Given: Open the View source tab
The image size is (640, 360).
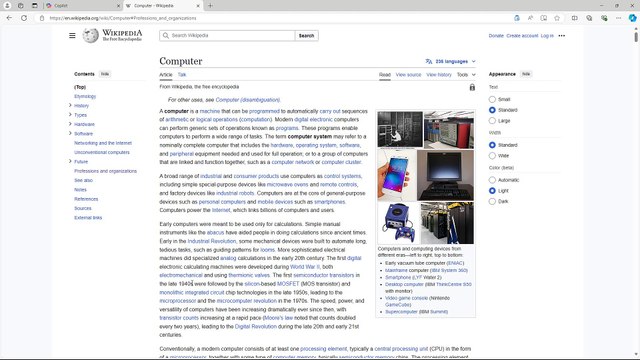Looking at the screenshot, I should click(408, 75).
